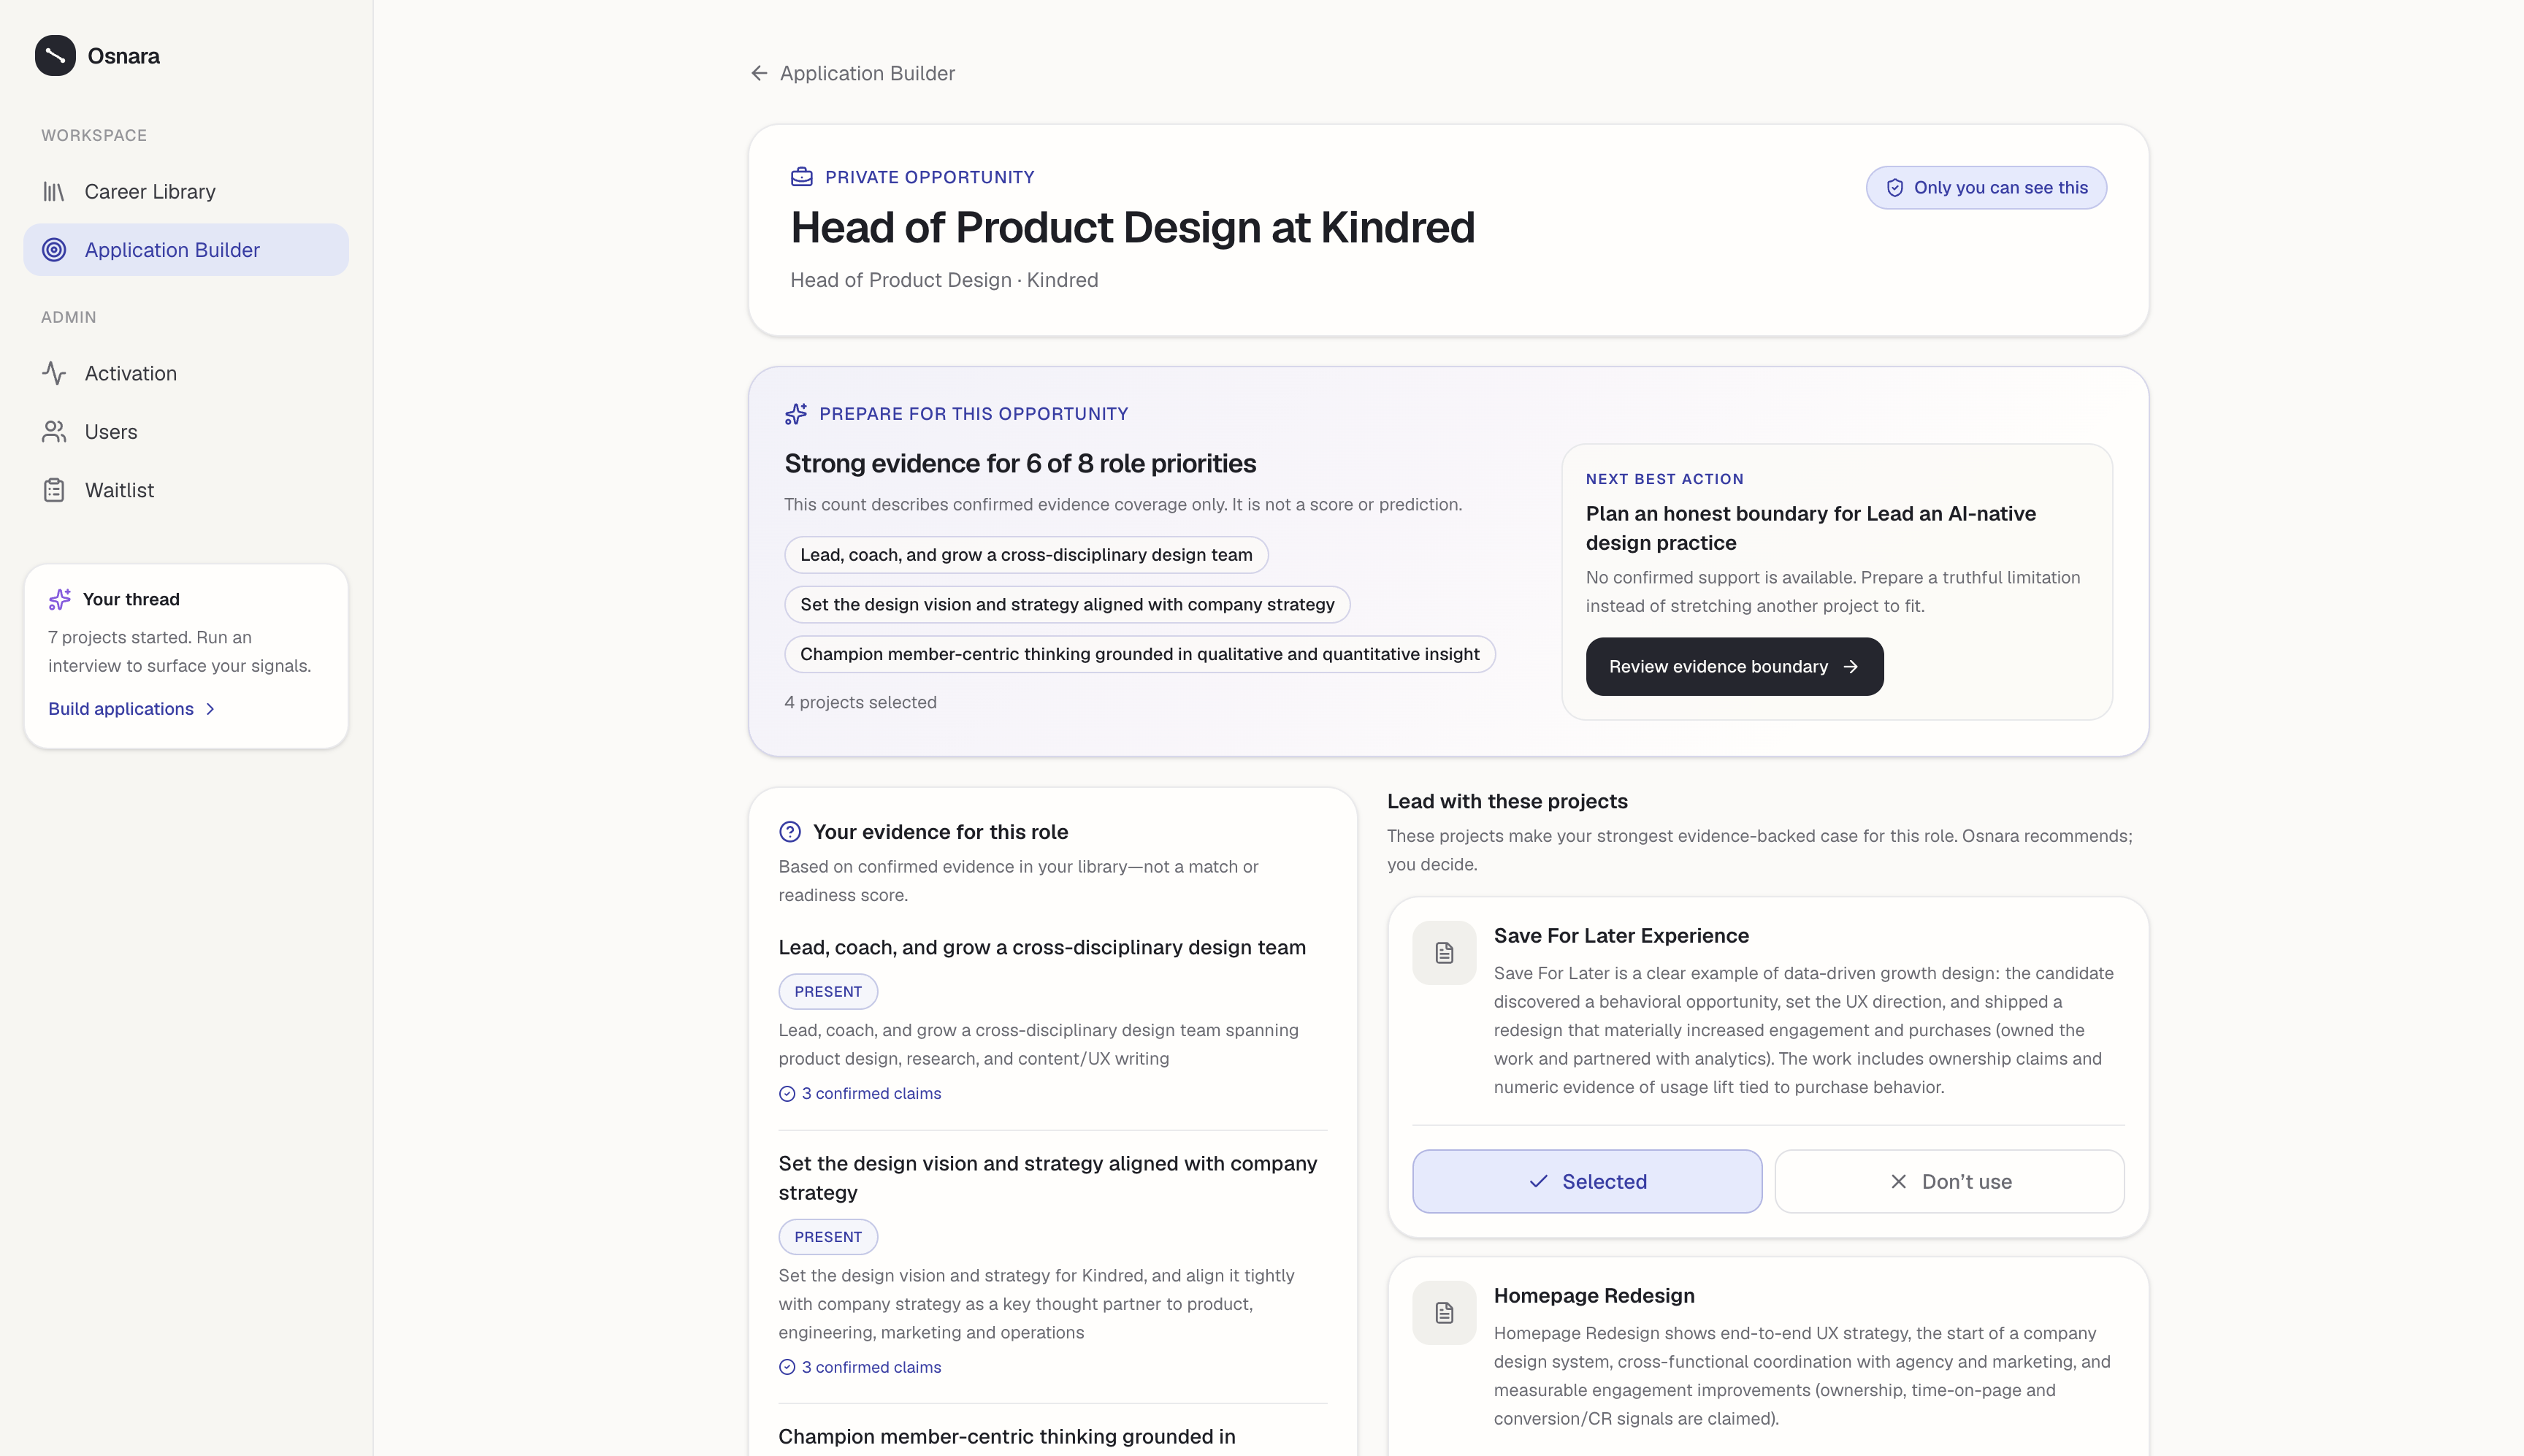Click the question-mark icon by Your evidence
2524x1456 pixels.
click(x=790, y=832)
